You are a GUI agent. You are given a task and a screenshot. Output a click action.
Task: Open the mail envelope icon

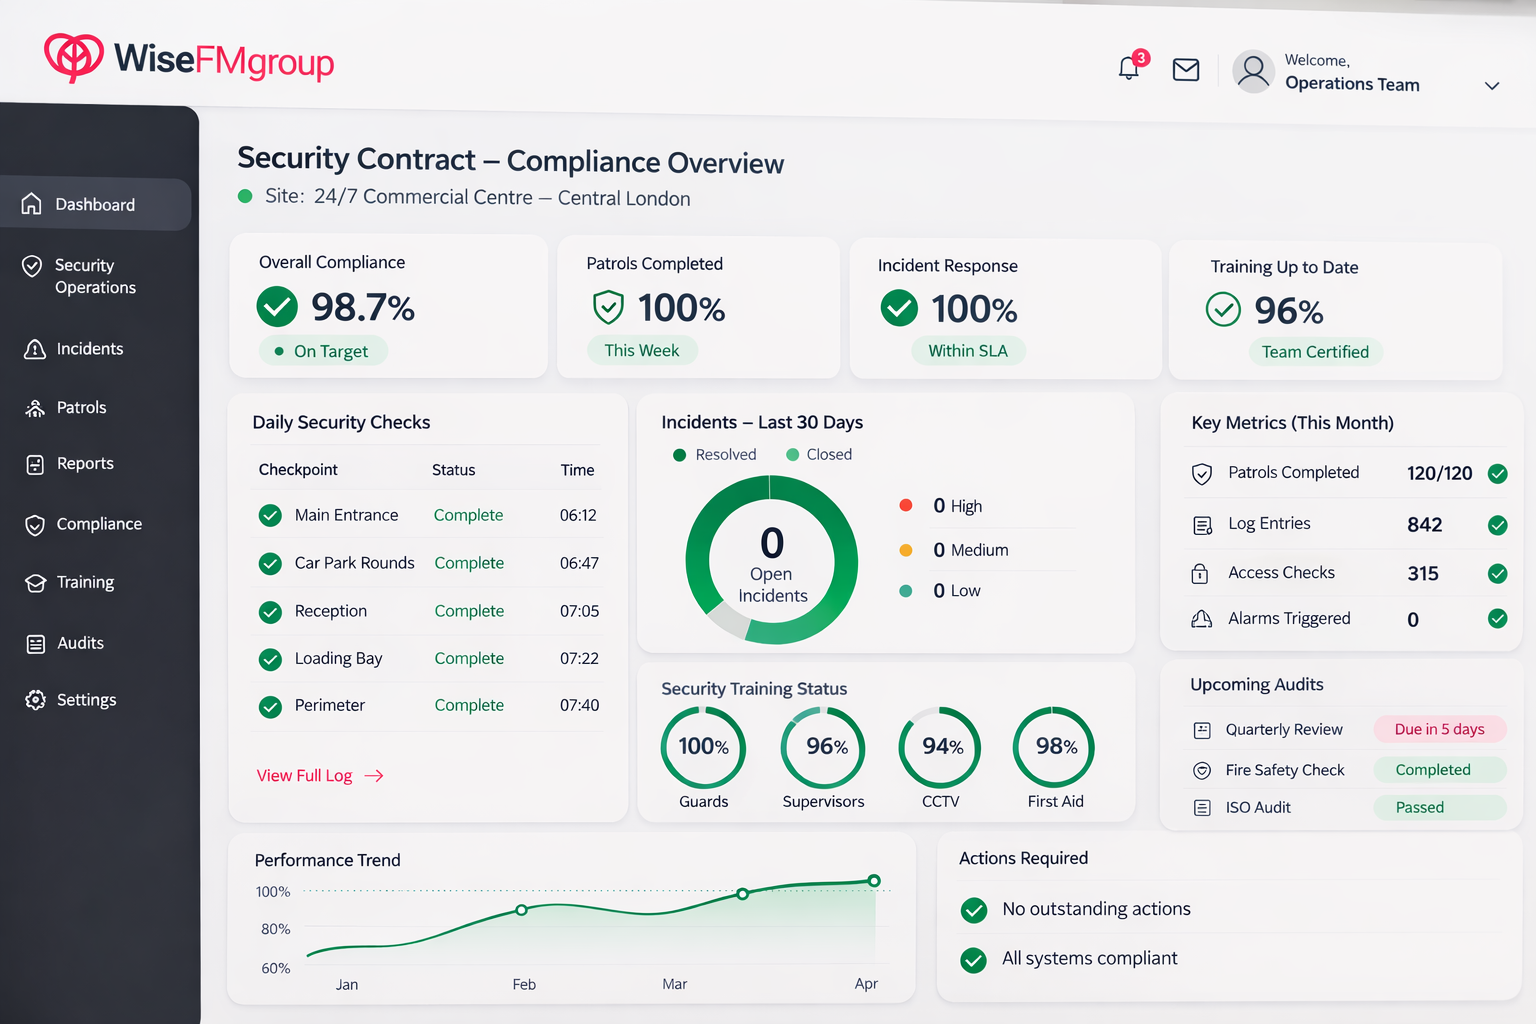point(1186,70)
